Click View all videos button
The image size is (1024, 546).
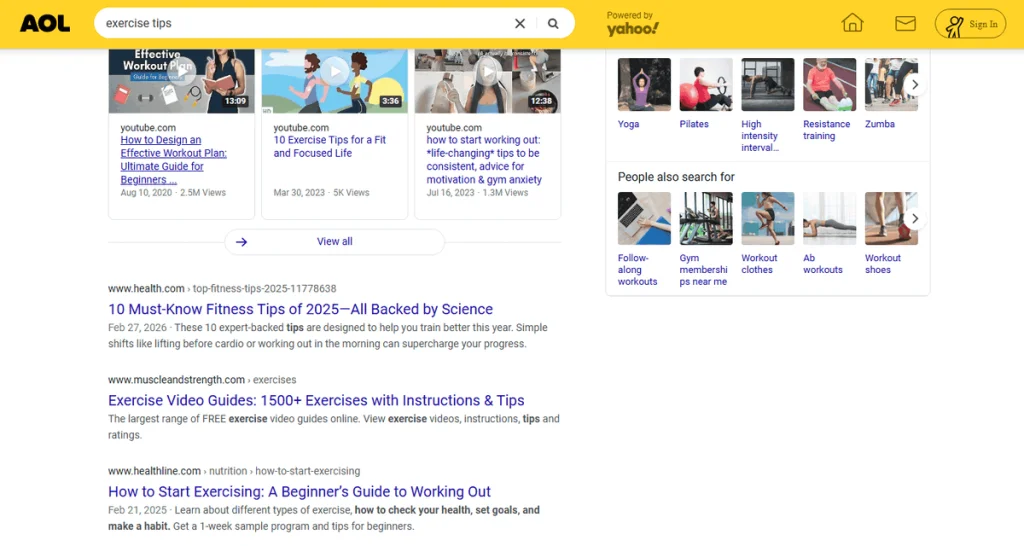pyautogui.click(x=334, y=242)
